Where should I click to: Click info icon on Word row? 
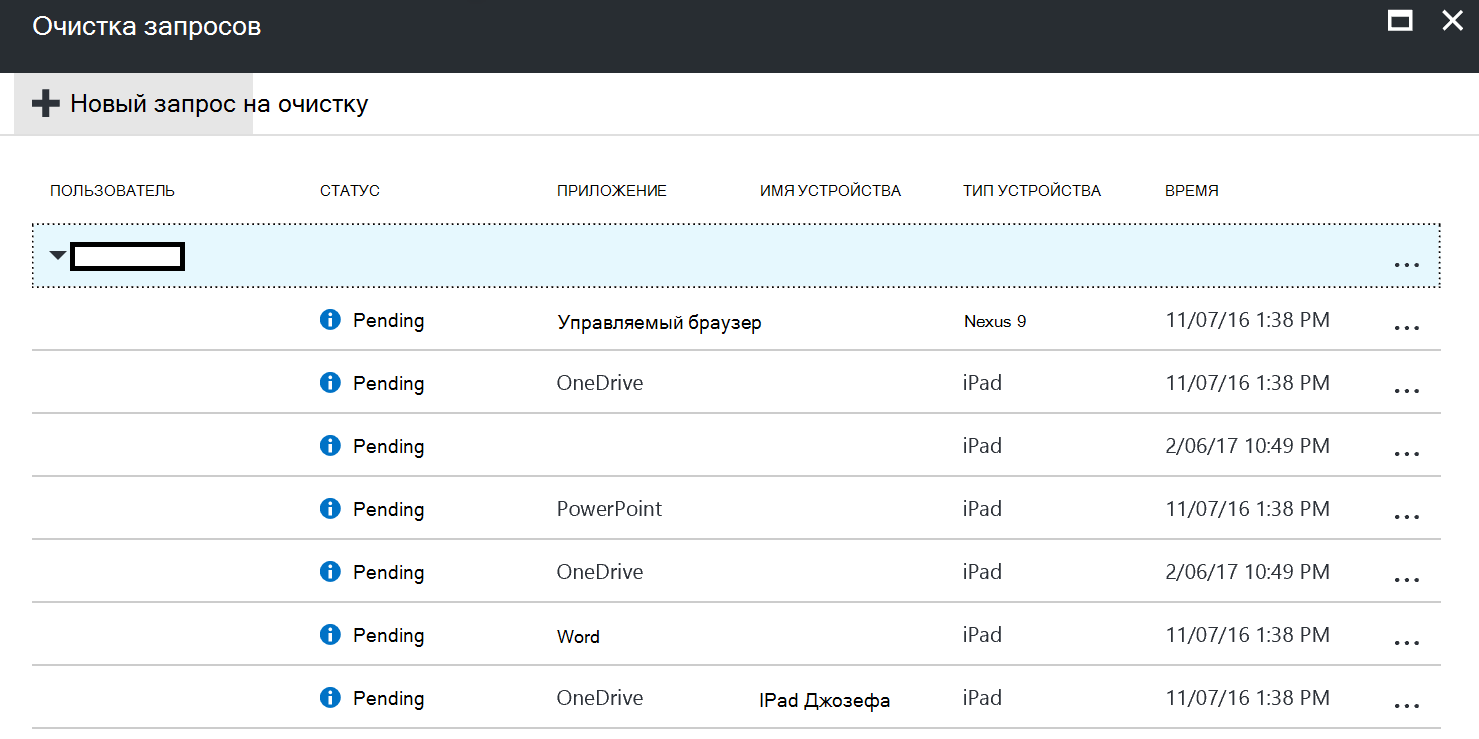click(x=330, y=635)
